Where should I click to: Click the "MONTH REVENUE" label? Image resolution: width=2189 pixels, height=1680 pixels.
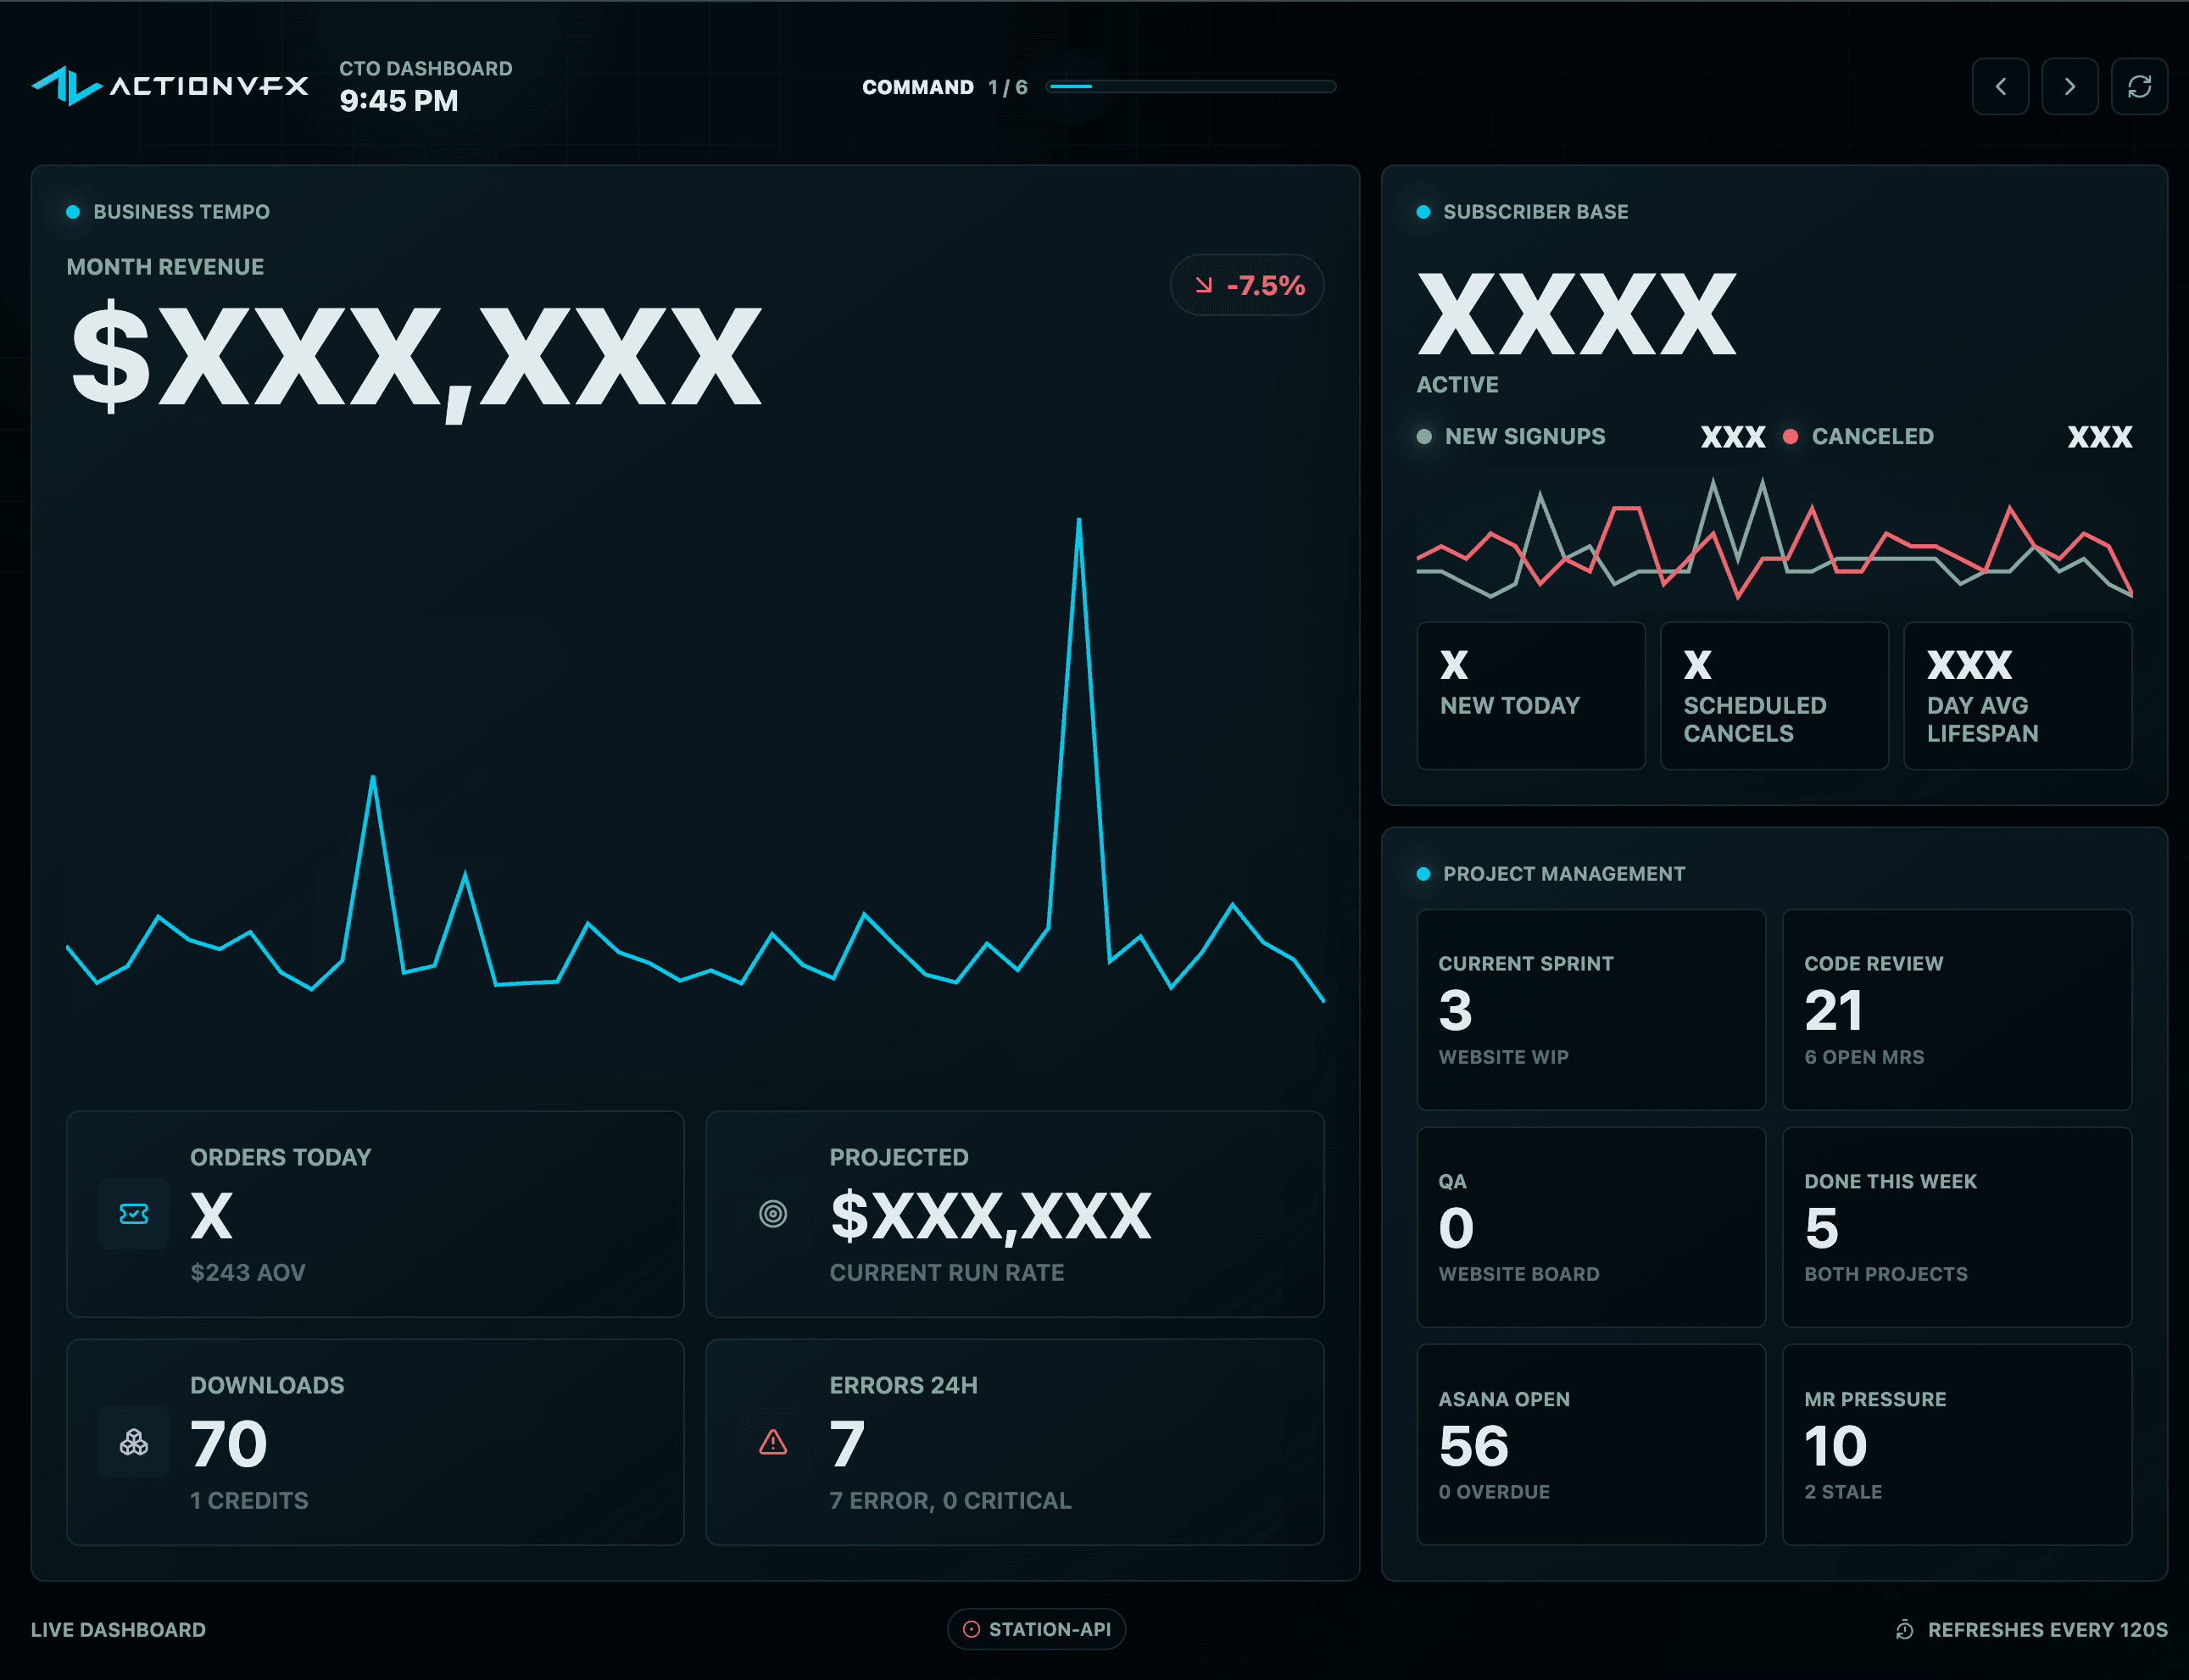[165, 267]
